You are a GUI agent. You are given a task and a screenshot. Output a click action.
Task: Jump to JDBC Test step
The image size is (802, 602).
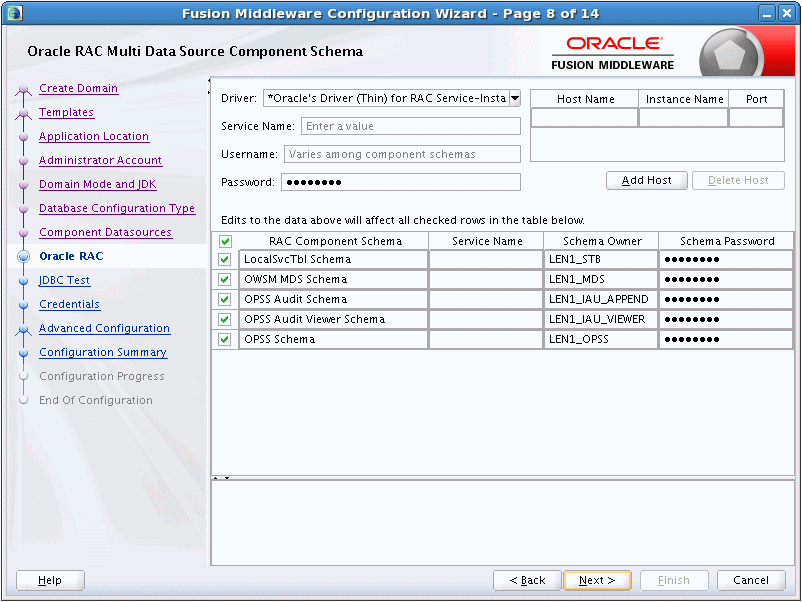click(64, 280)
